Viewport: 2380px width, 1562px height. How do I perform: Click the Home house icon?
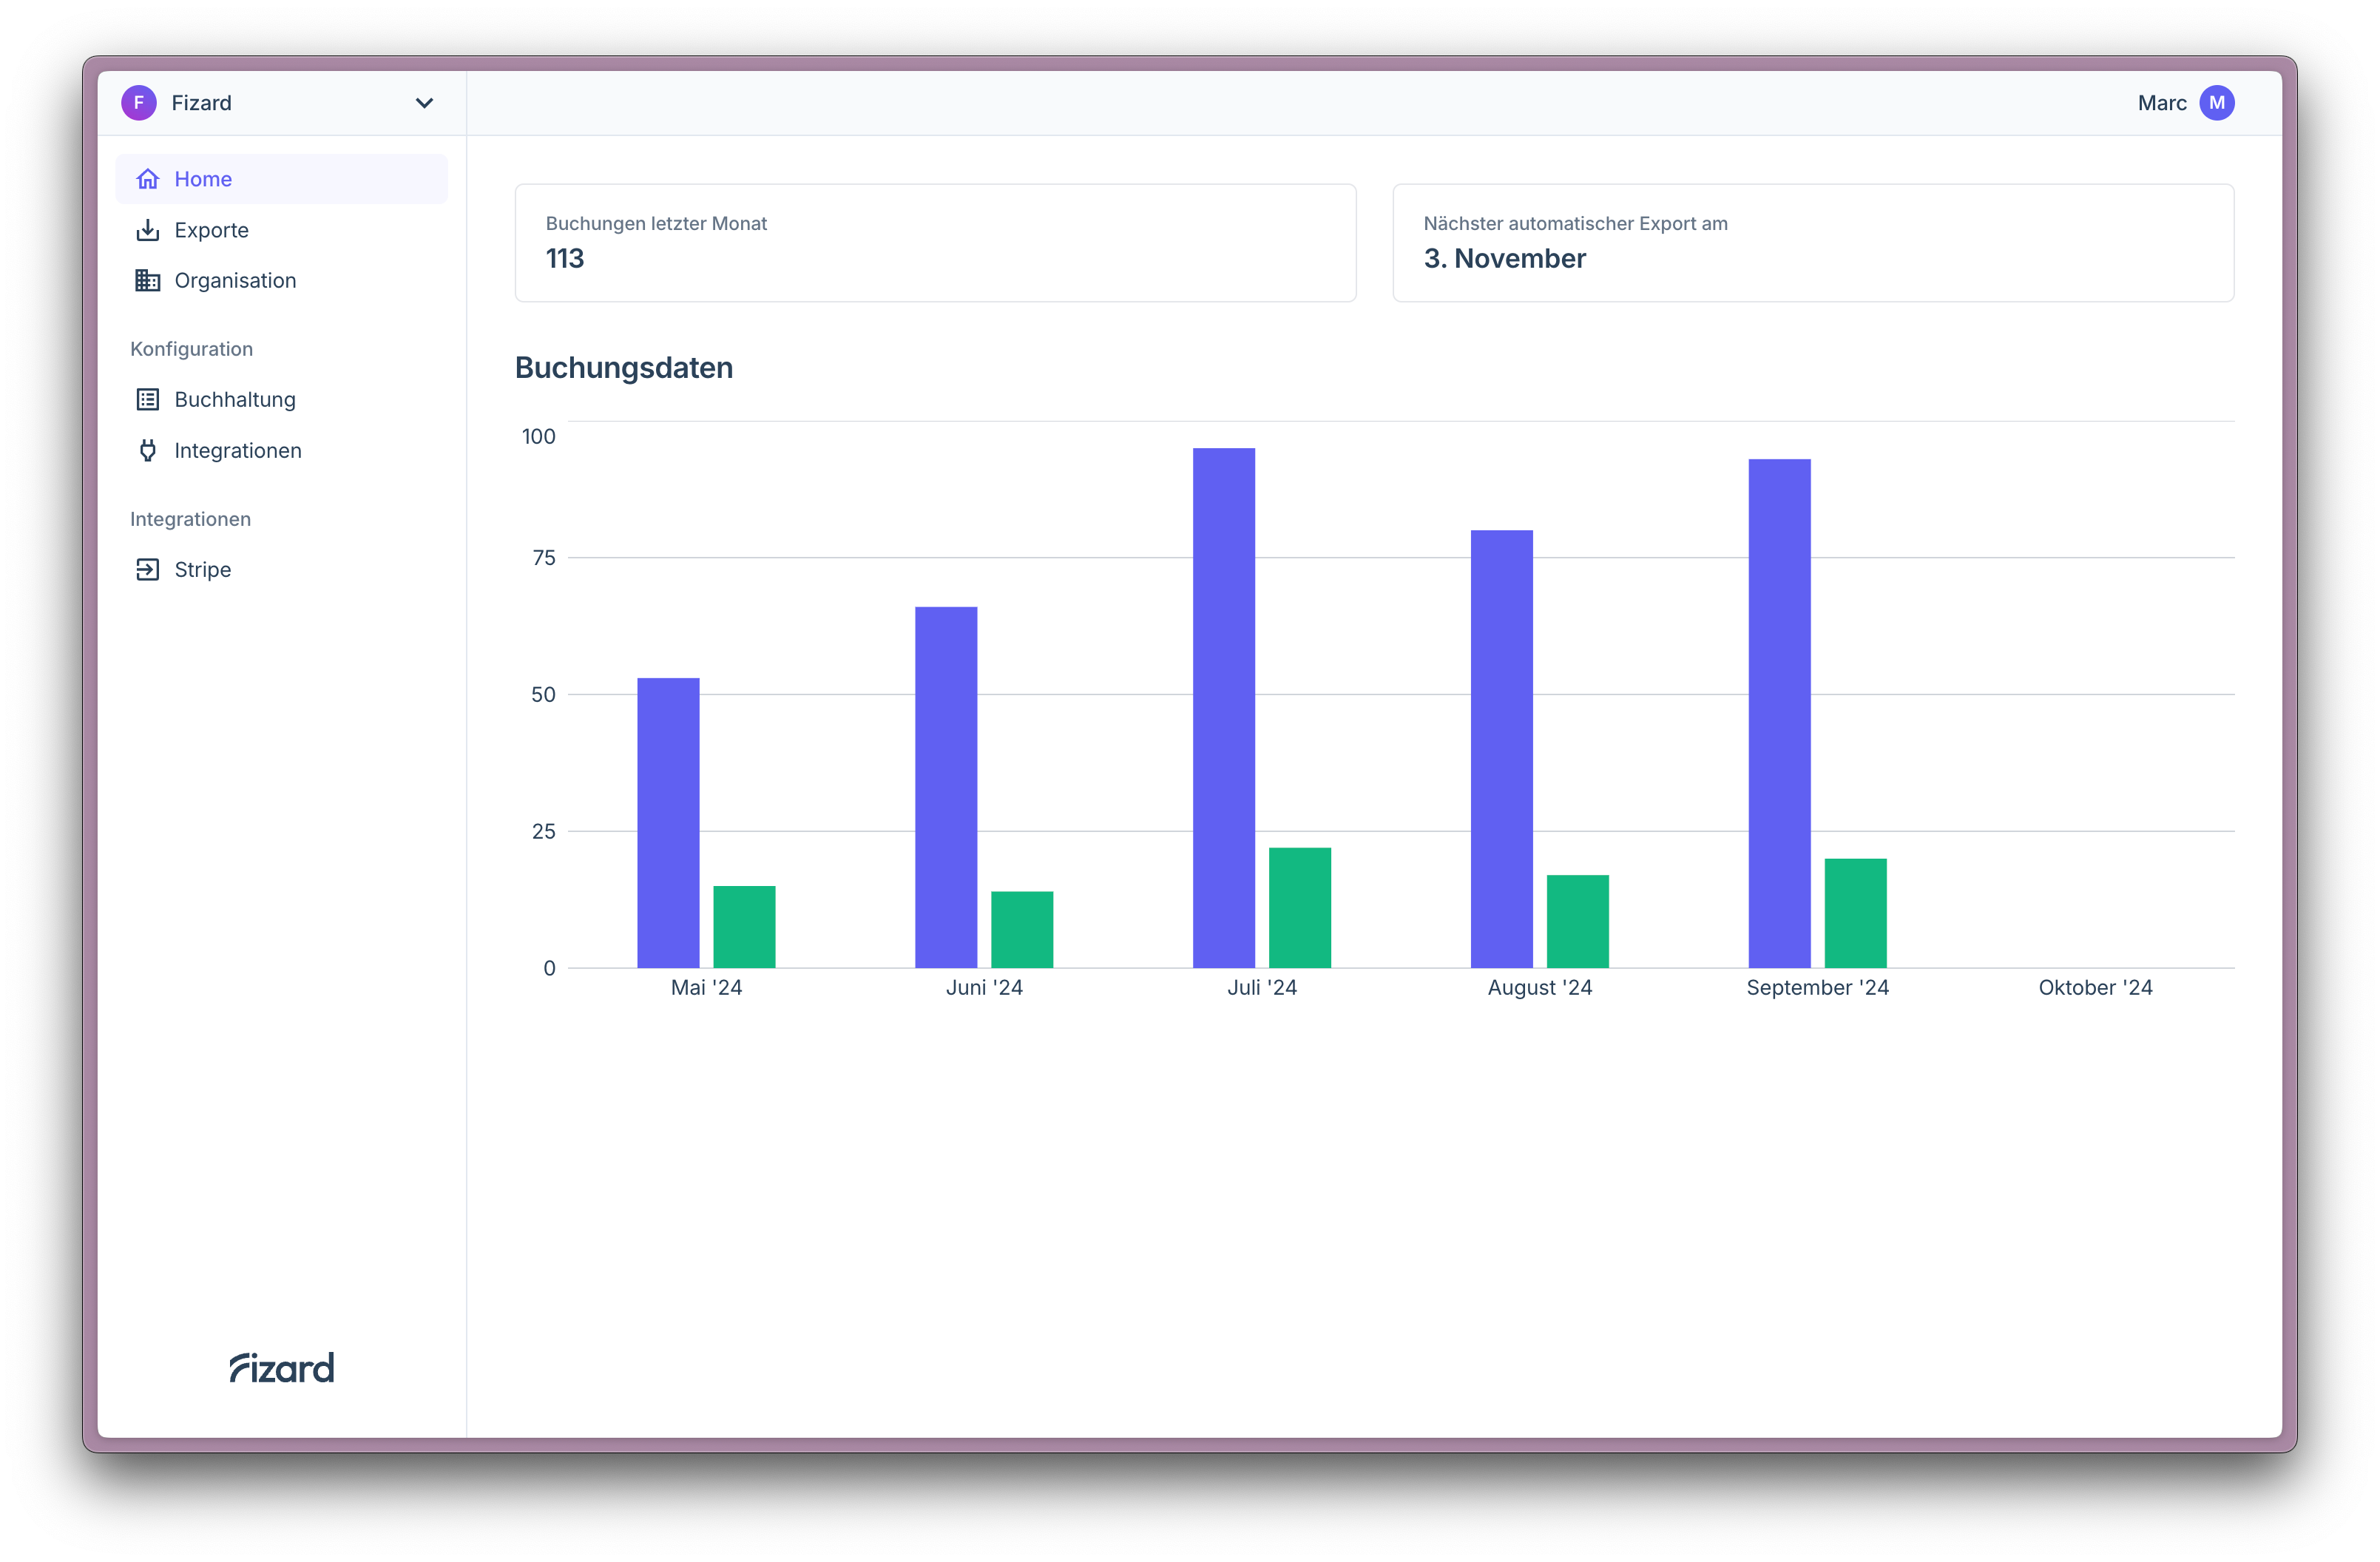pyautogui.click(x=148, y=179)
